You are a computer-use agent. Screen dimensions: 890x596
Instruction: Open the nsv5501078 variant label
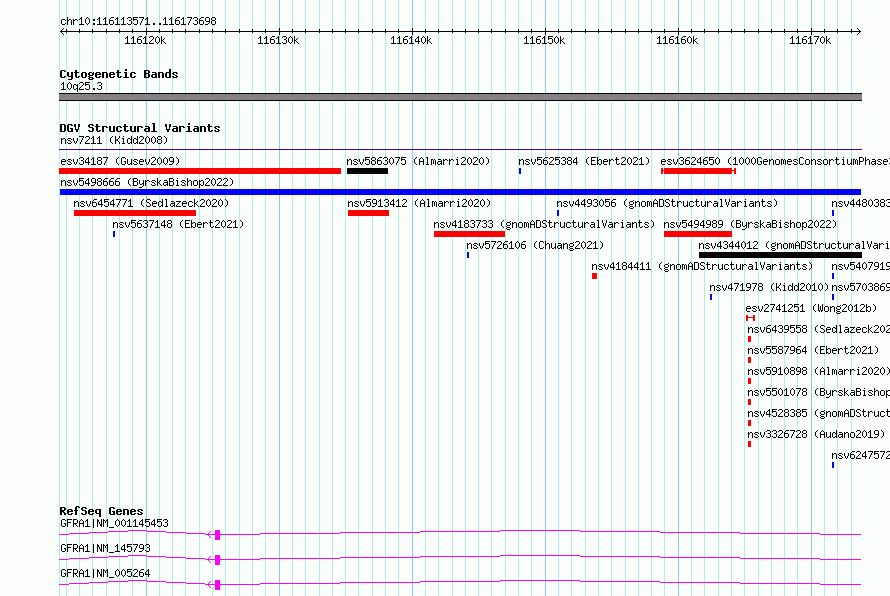818,392
